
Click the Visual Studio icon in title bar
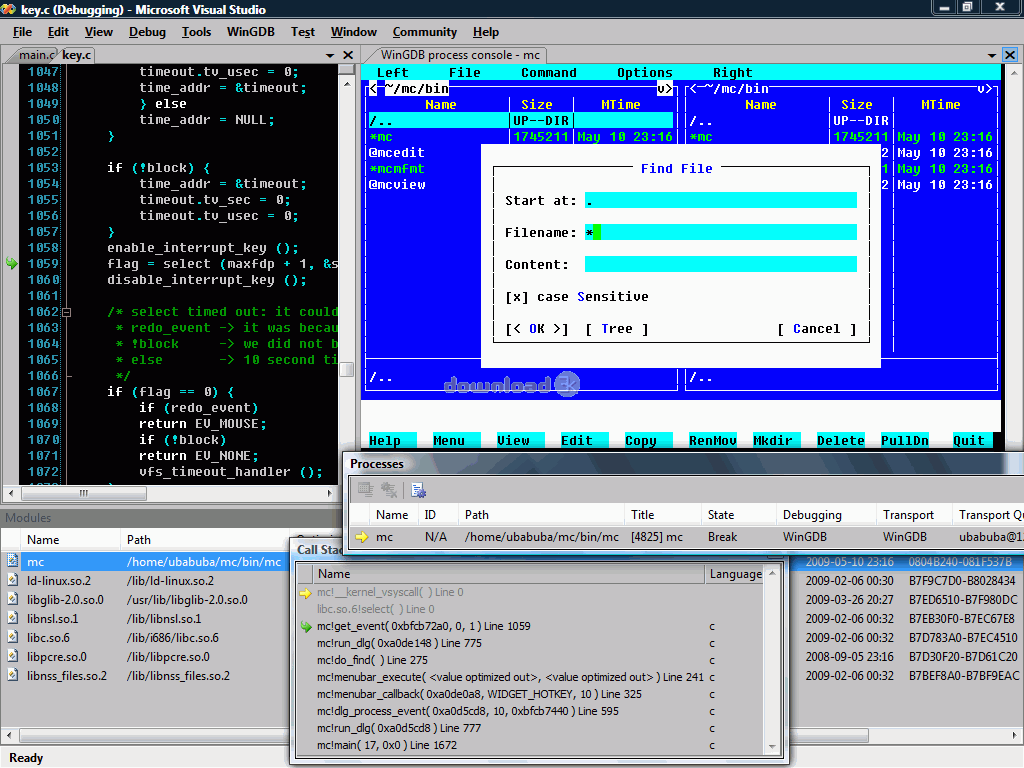point(10,9)
